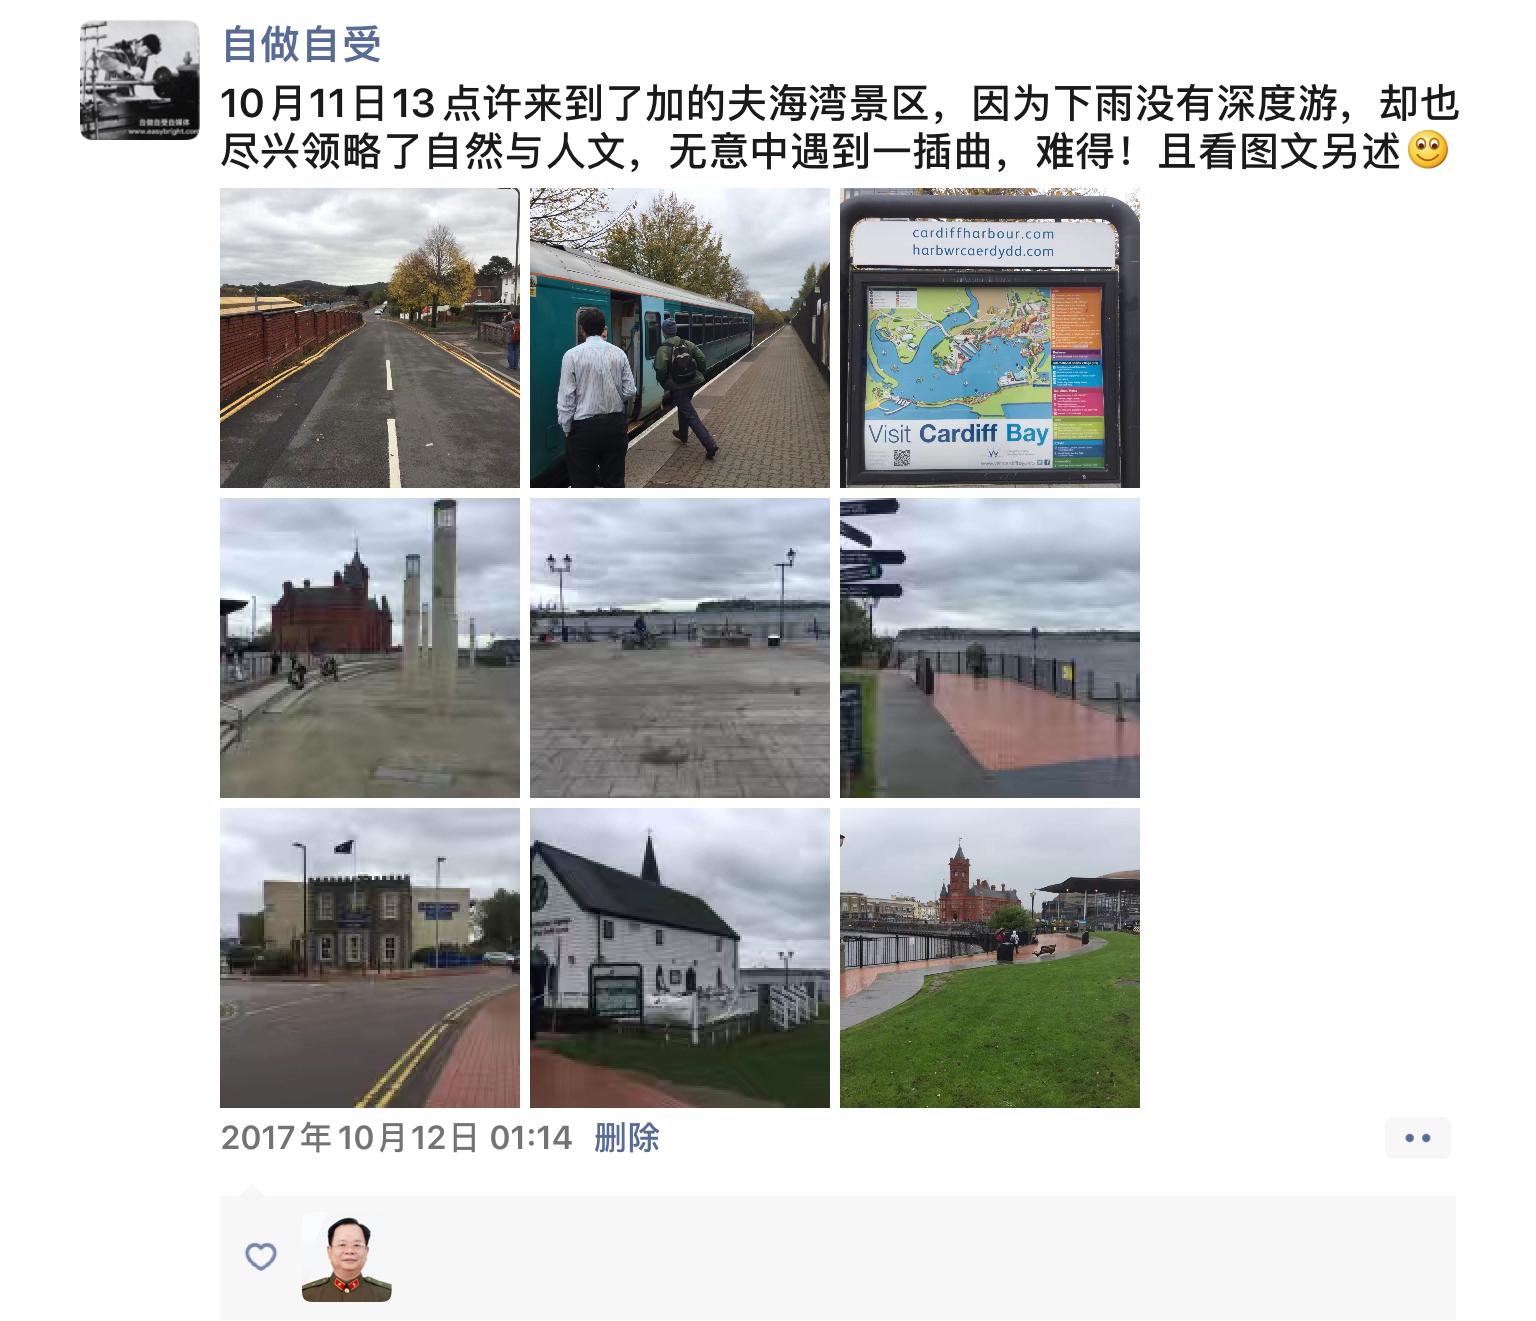Open the white Norwegian church photo
Screen dimensions: 1536x1321
coord(680,958)
